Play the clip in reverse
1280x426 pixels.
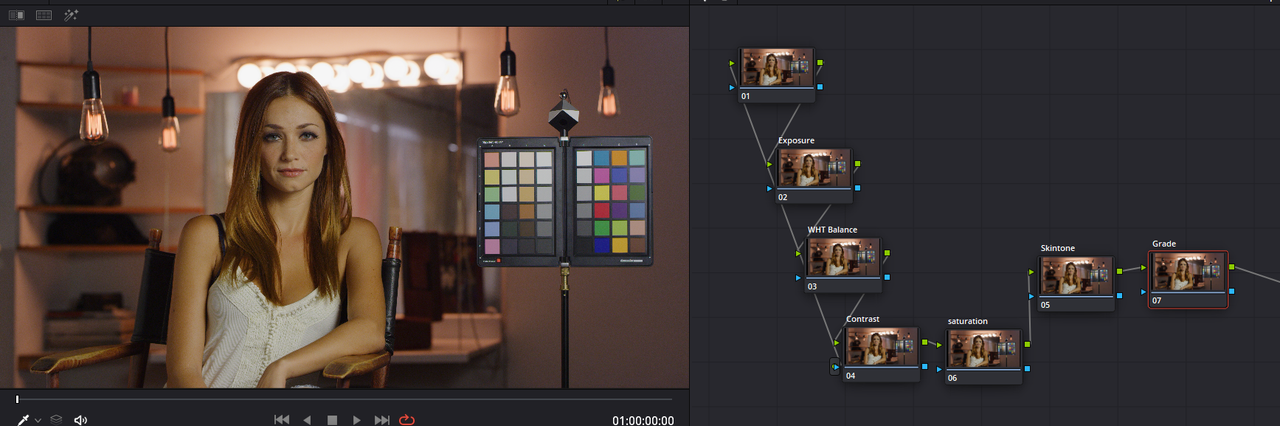click(307, 420)
